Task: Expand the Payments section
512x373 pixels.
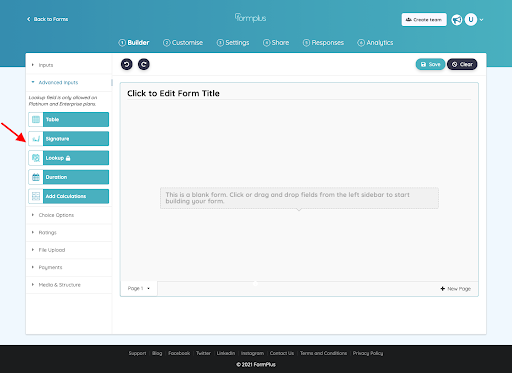Action: pos(69,267)
